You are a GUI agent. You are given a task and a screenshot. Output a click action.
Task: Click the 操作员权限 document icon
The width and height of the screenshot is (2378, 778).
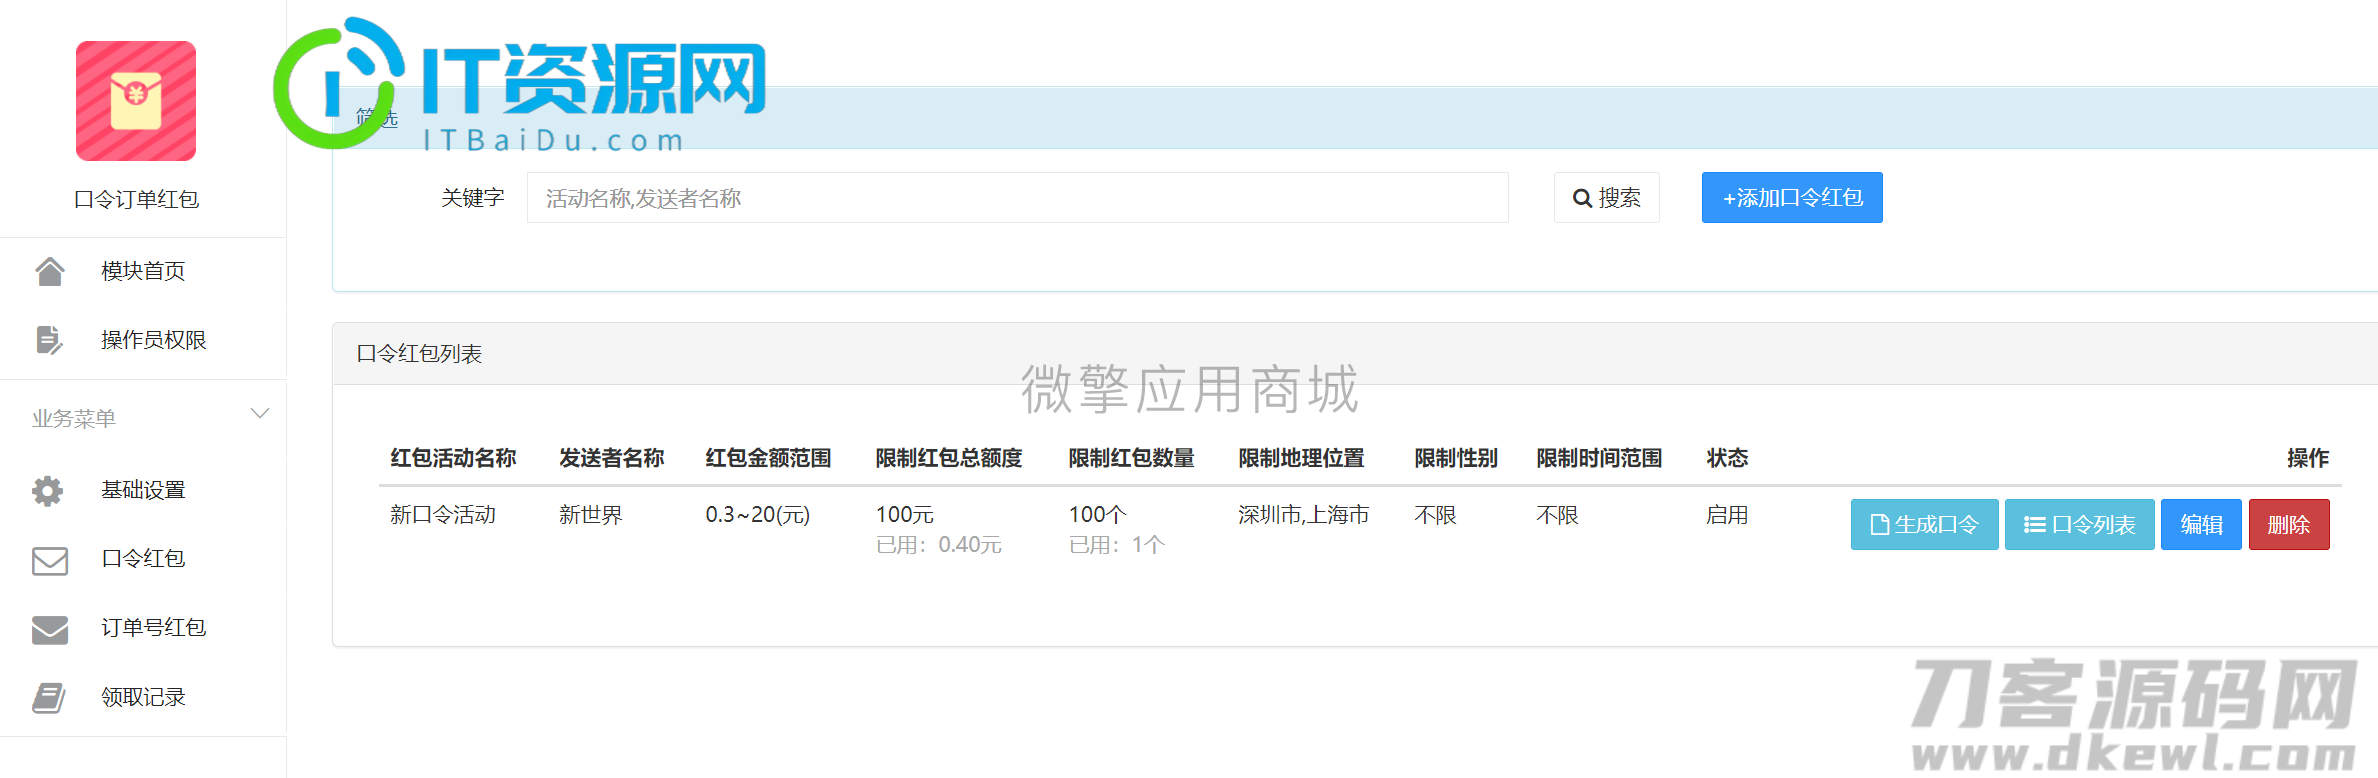tap(49, 340)
